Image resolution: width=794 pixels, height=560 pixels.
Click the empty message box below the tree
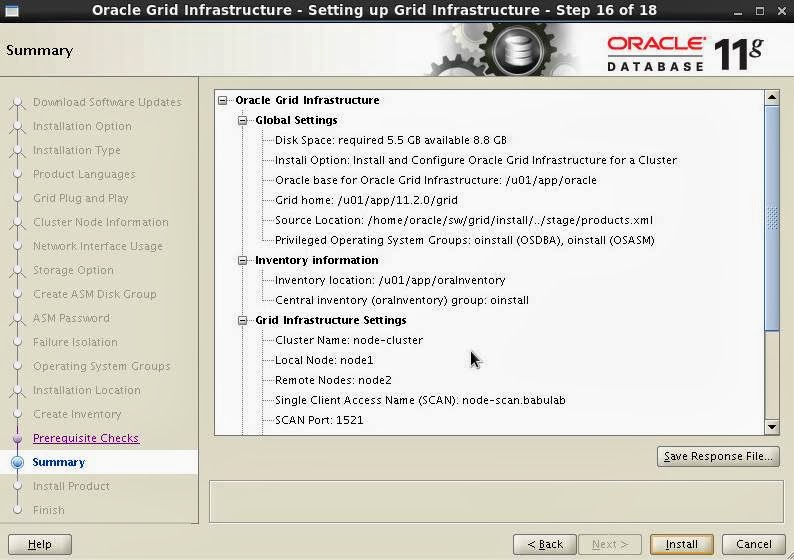pyautogui.click(x=496, y=502)
